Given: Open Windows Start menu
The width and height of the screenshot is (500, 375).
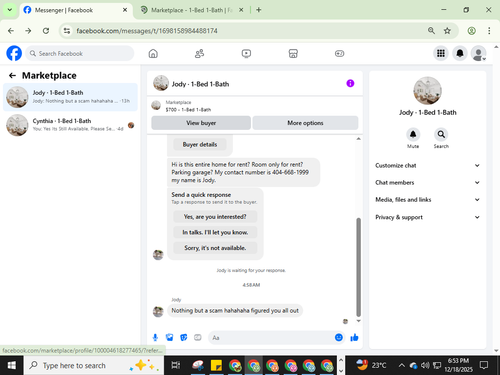Looking at the screenshot, I should (12, 366).
